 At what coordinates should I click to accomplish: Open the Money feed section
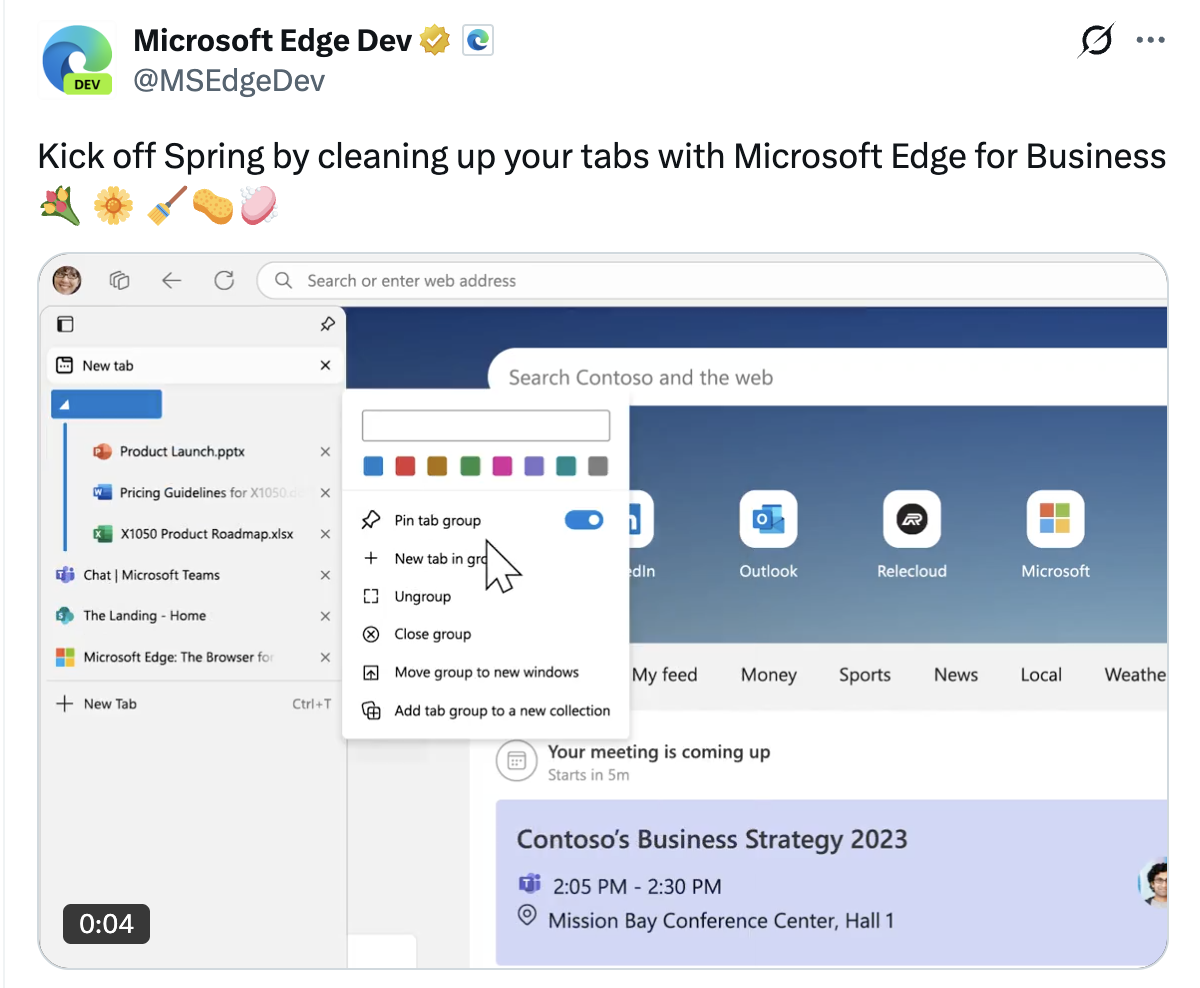pos(768,675)
